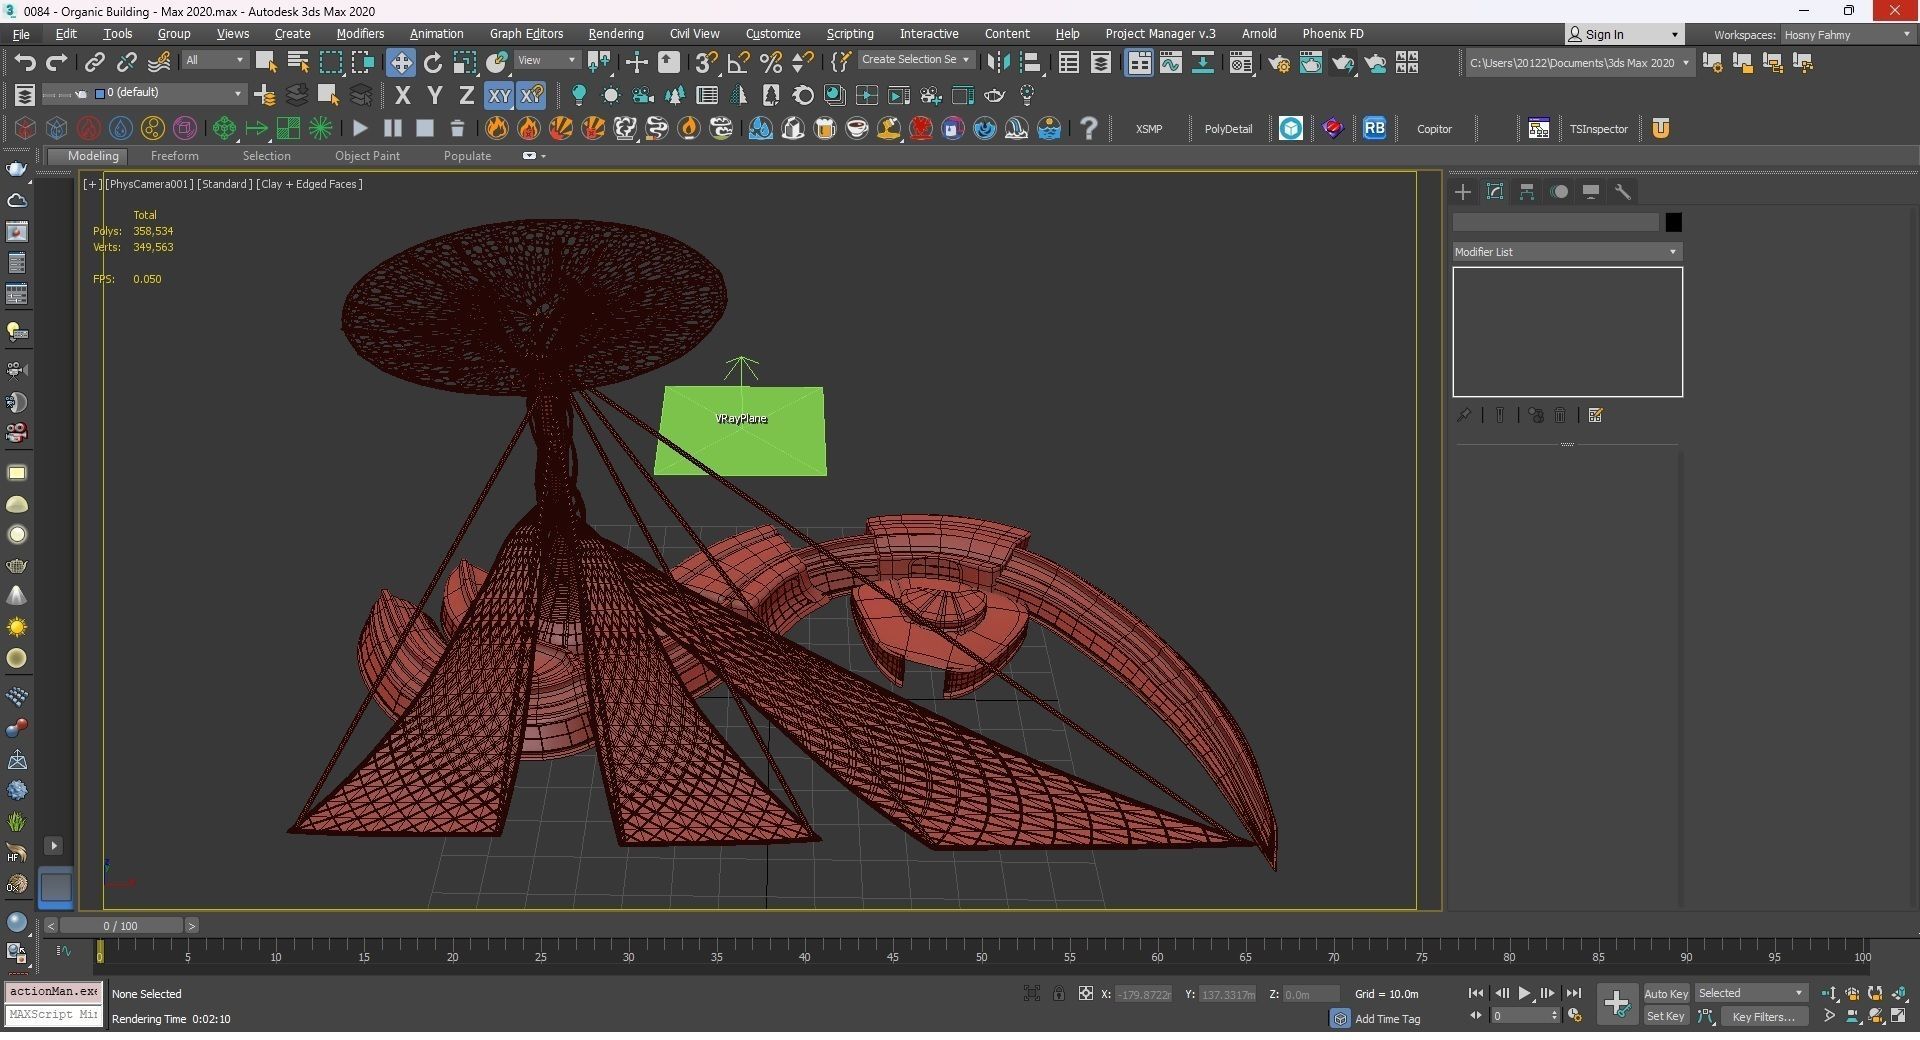Expand the Modifier List dropdown

(1566, 252)
